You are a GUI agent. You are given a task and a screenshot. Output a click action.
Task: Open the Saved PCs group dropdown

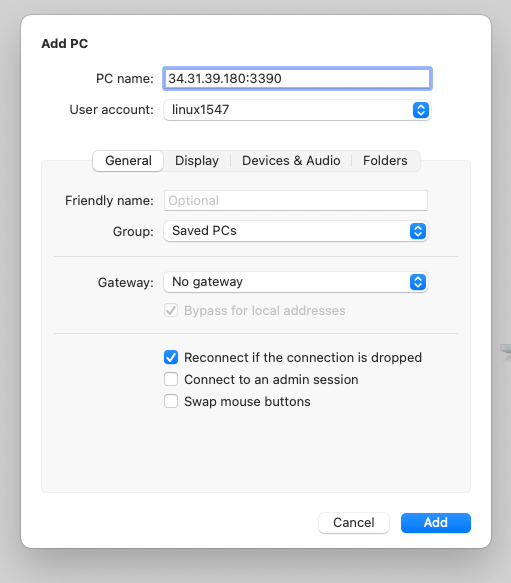point(296,231)
